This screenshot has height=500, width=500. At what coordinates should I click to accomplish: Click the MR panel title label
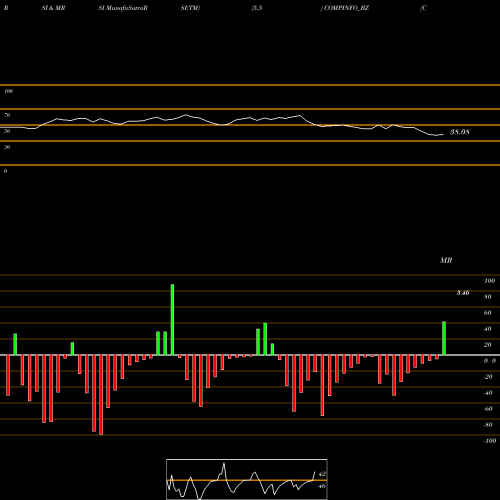click(446, 260)
